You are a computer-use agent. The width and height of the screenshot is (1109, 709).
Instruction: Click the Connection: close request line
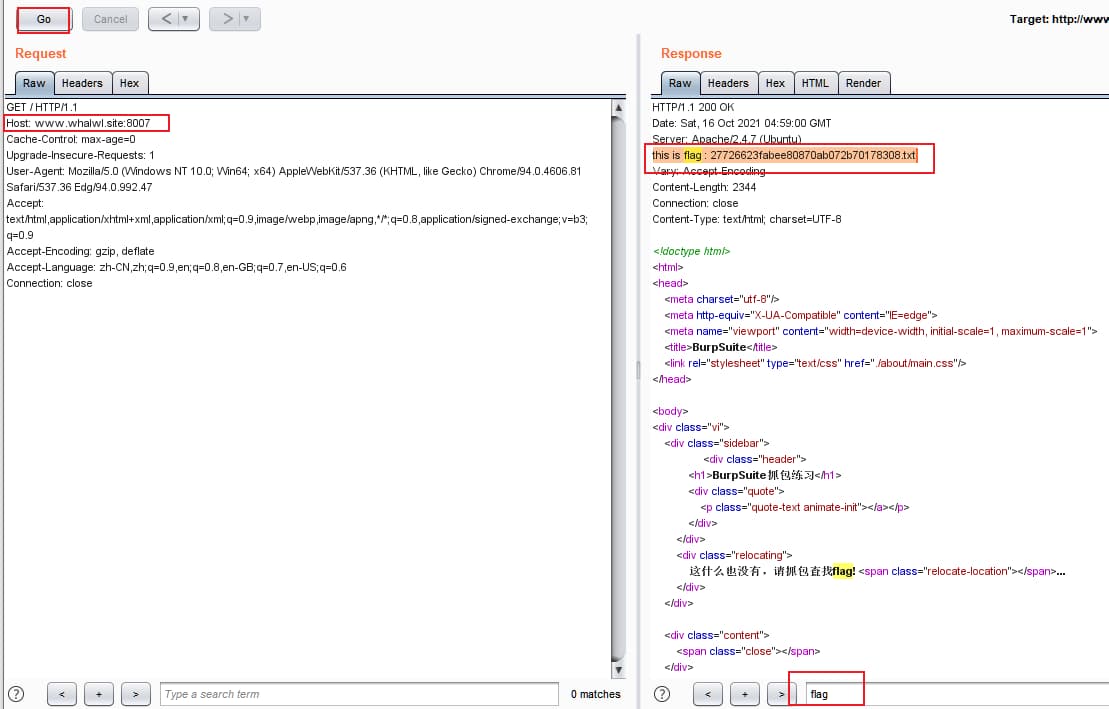click(x=50, y=283)
